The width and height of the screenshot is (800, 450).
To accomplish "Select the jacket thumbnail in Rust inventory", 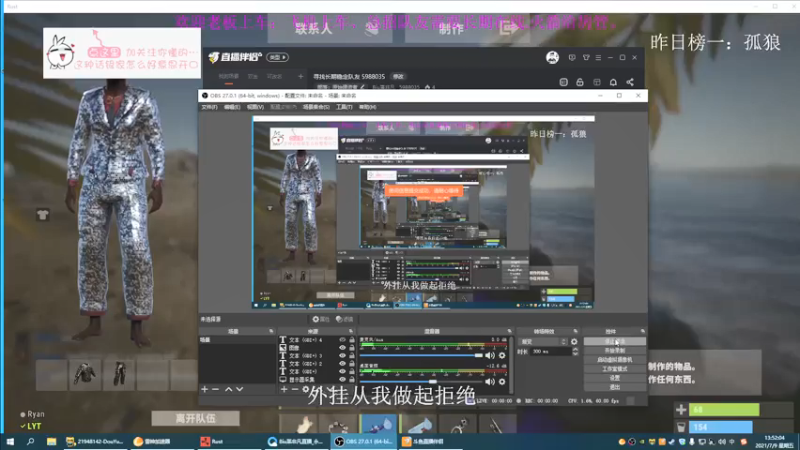I will (x=85, y=374).
